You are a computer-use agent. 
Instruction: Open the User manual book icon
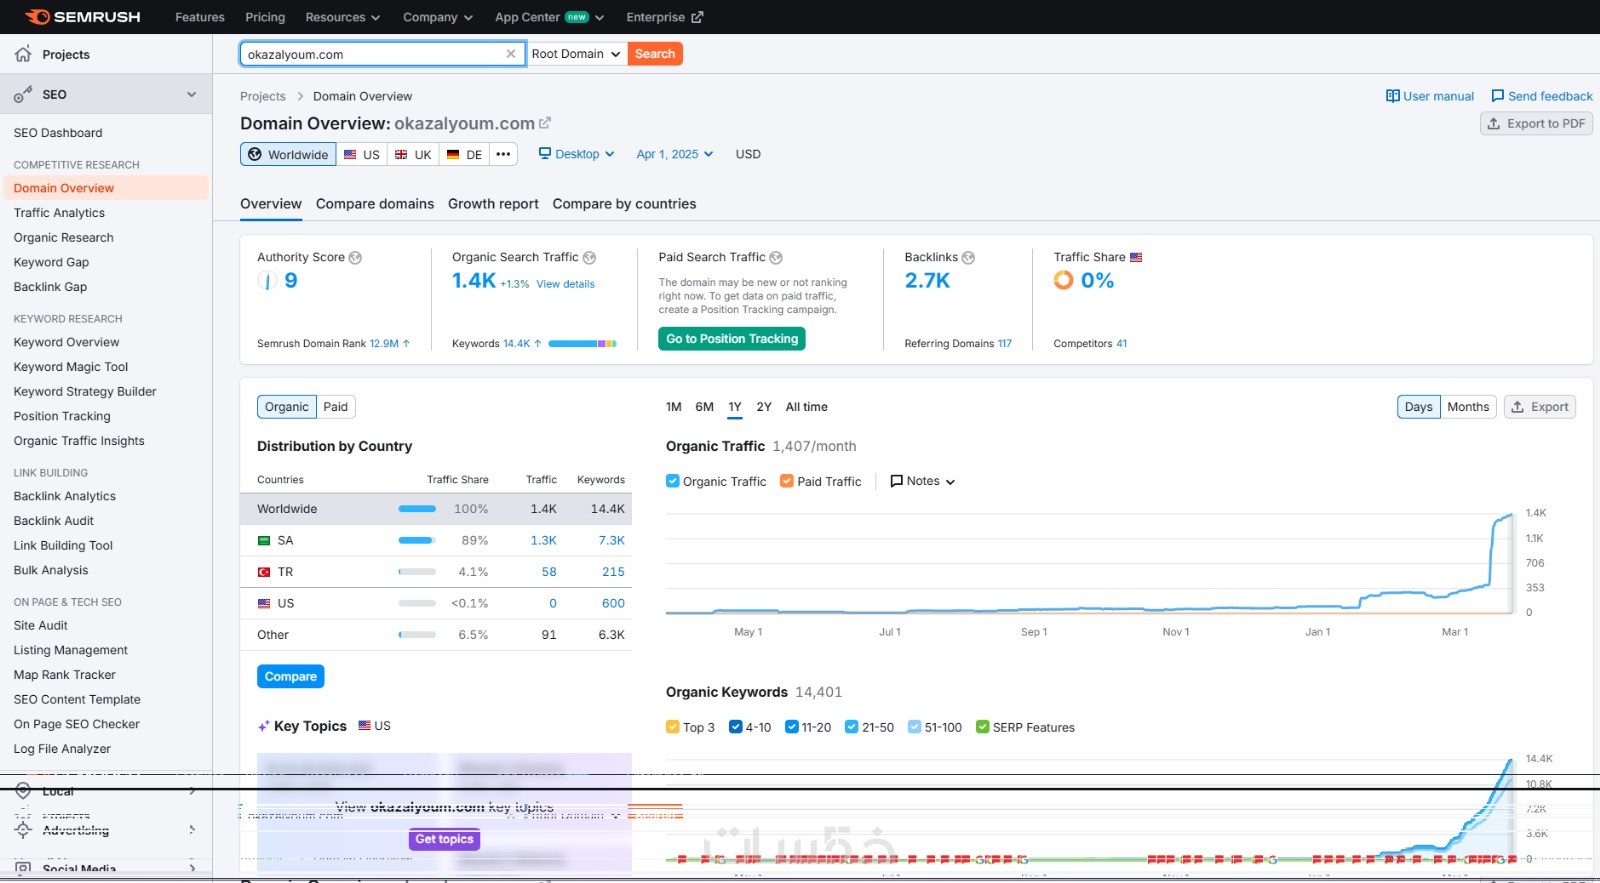pos(1392,96)
